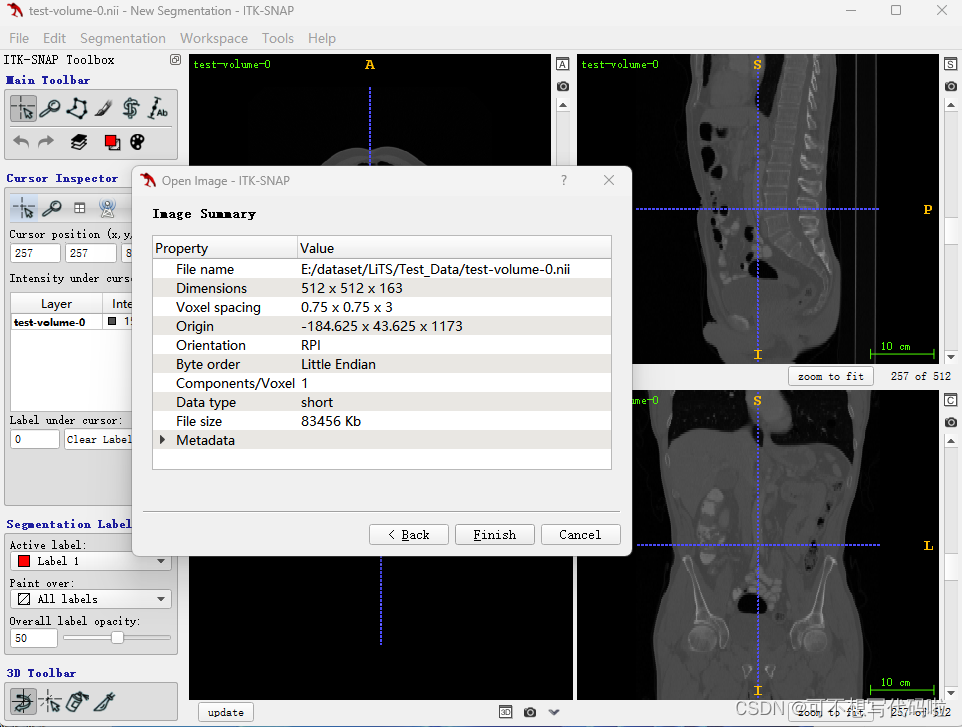This screenshot has height=727, width=962.
Task: Activate the snake active contour tool
Action: (131, 109)
